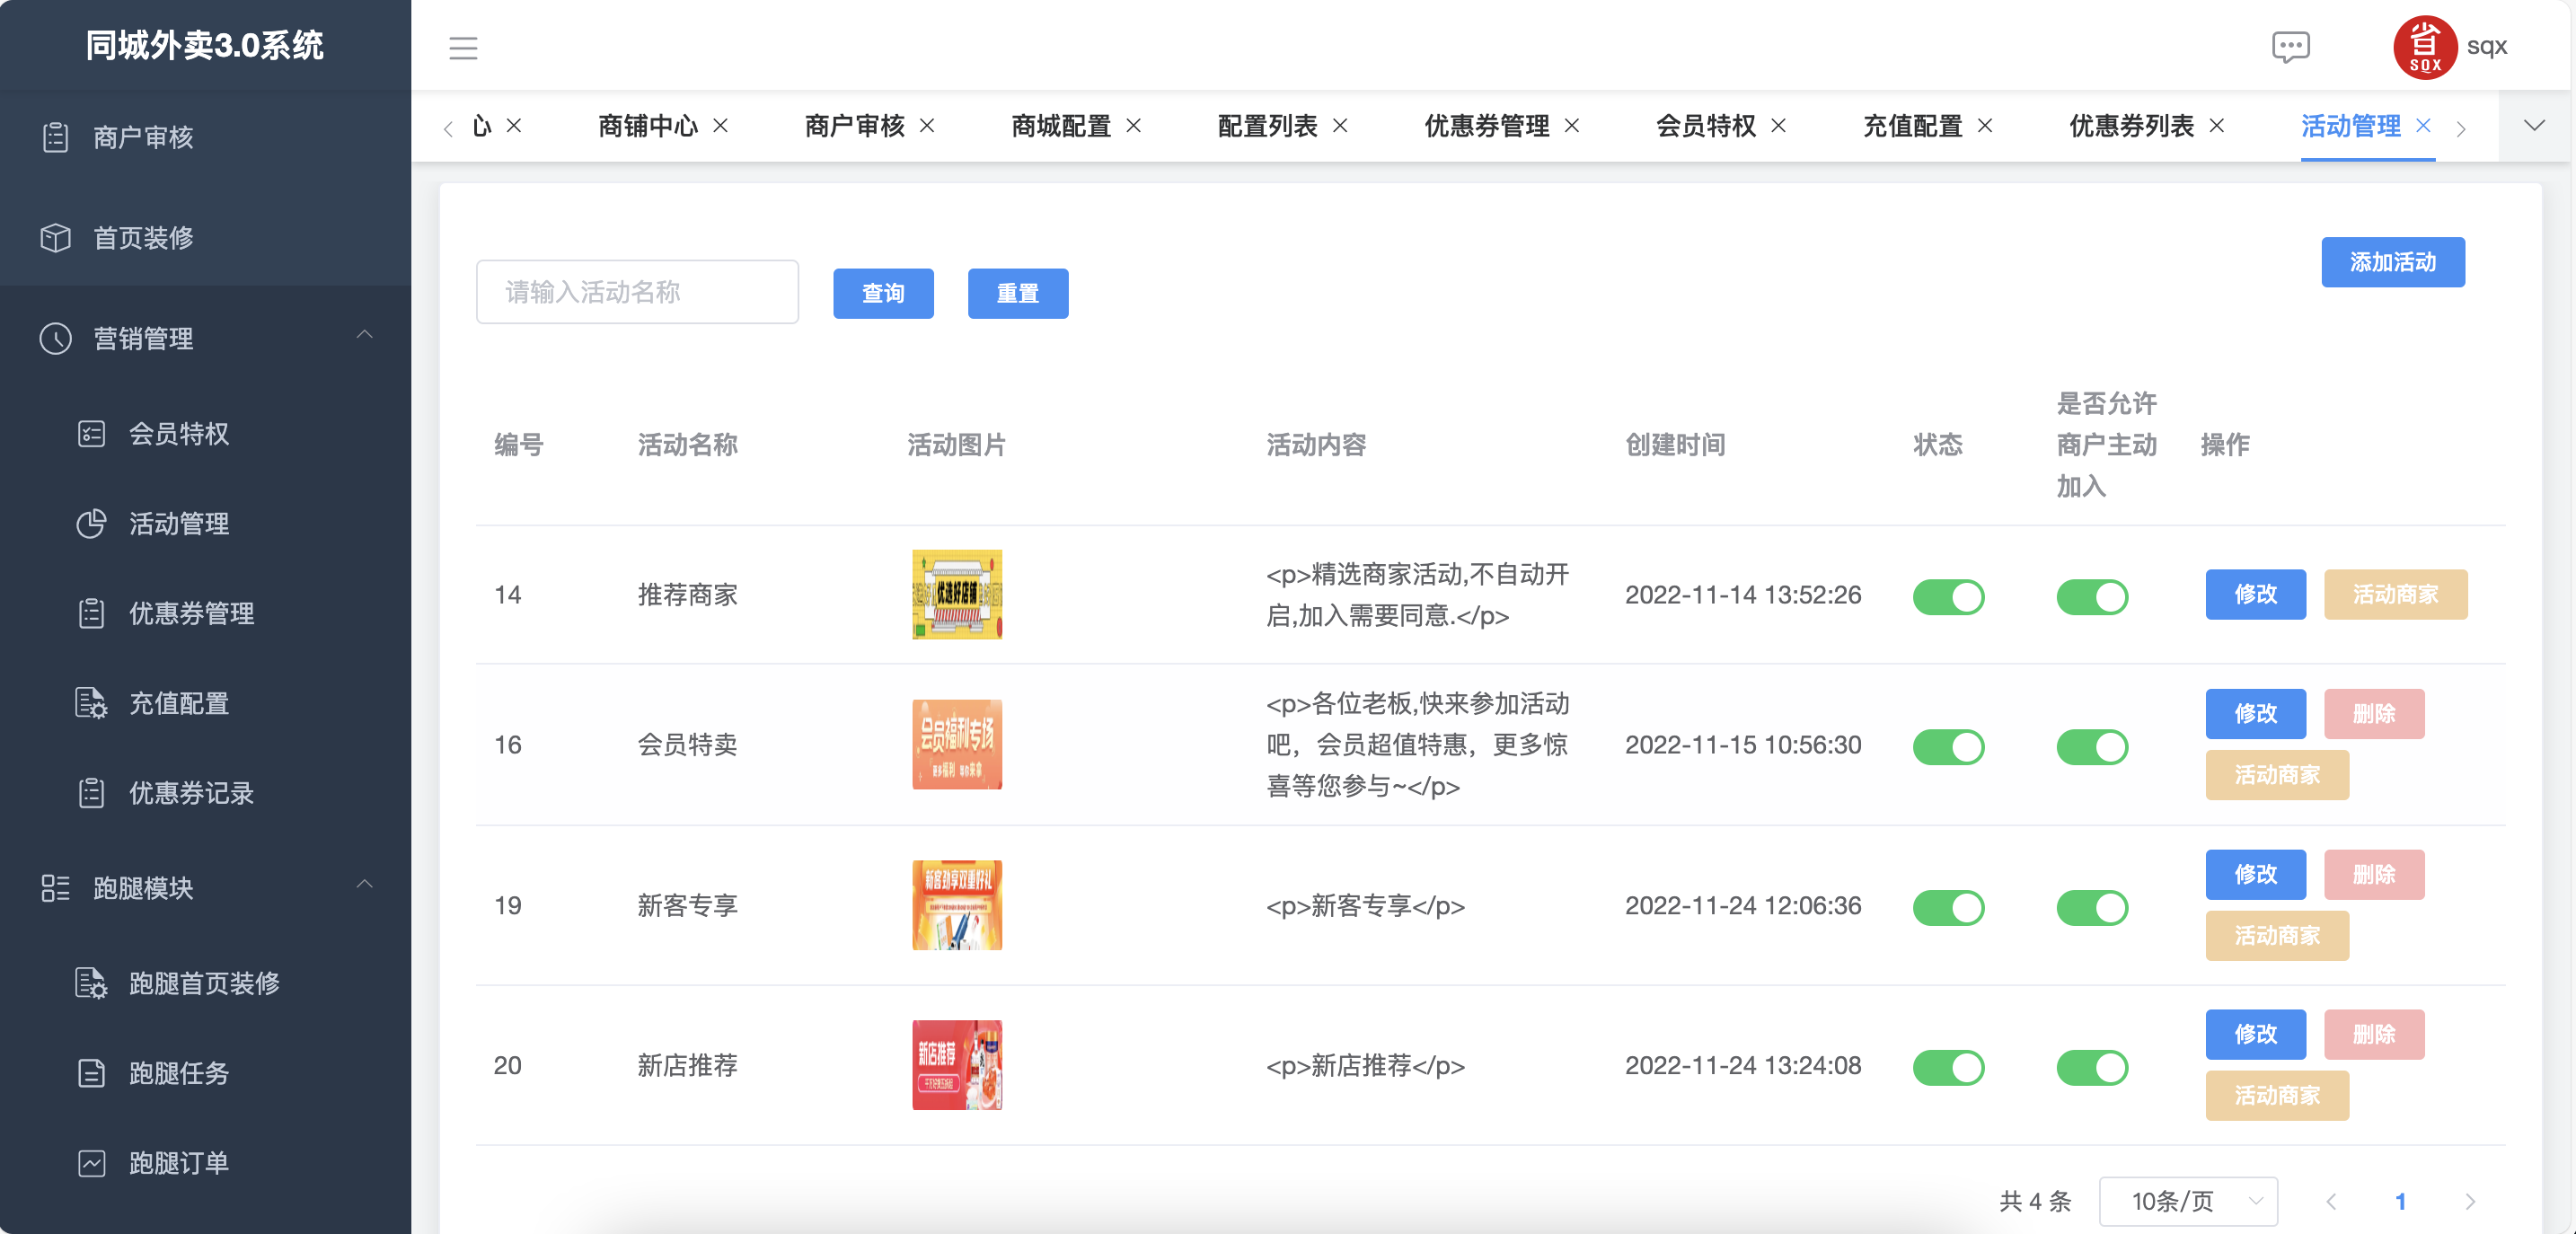This screenshot has height=1234, width=2576.
Task: Click the 跑腿任务 document icon
Action: 91,1073
